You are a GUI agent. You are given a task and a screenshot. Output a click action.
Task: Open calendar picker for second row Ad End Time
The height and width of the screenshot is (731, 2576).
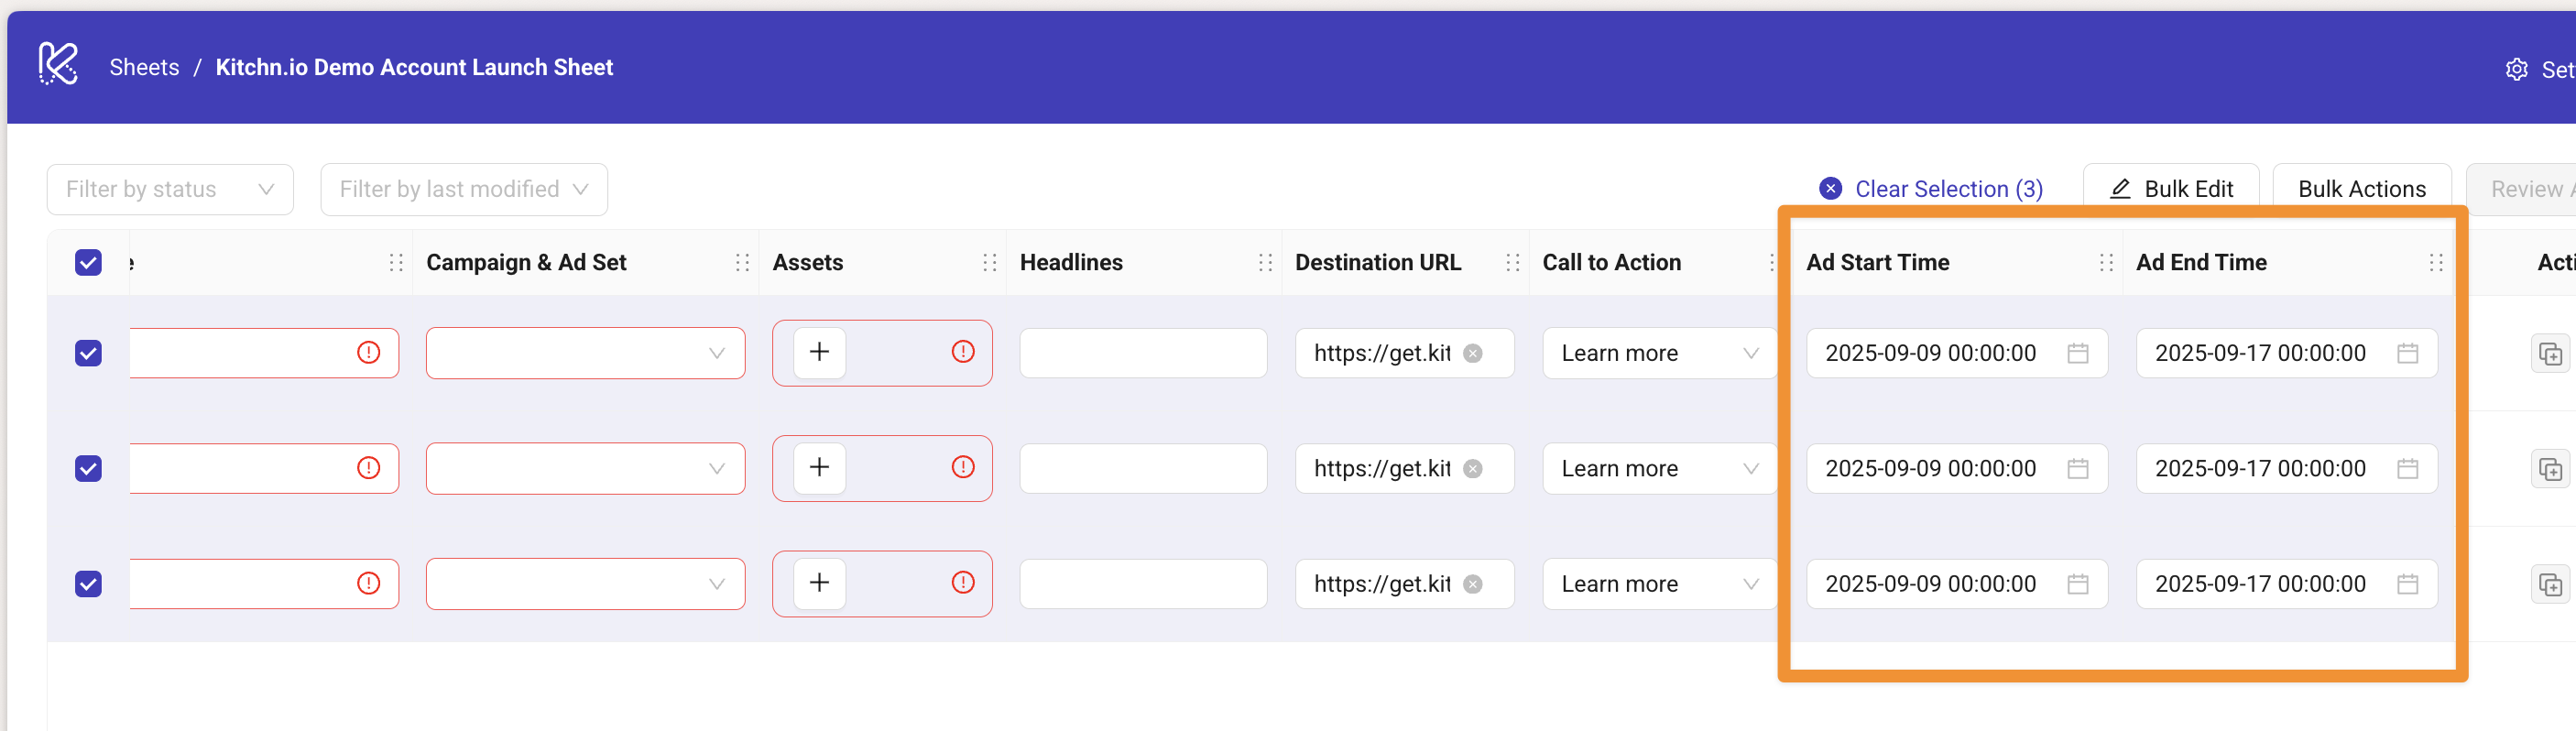point(2406,468)
